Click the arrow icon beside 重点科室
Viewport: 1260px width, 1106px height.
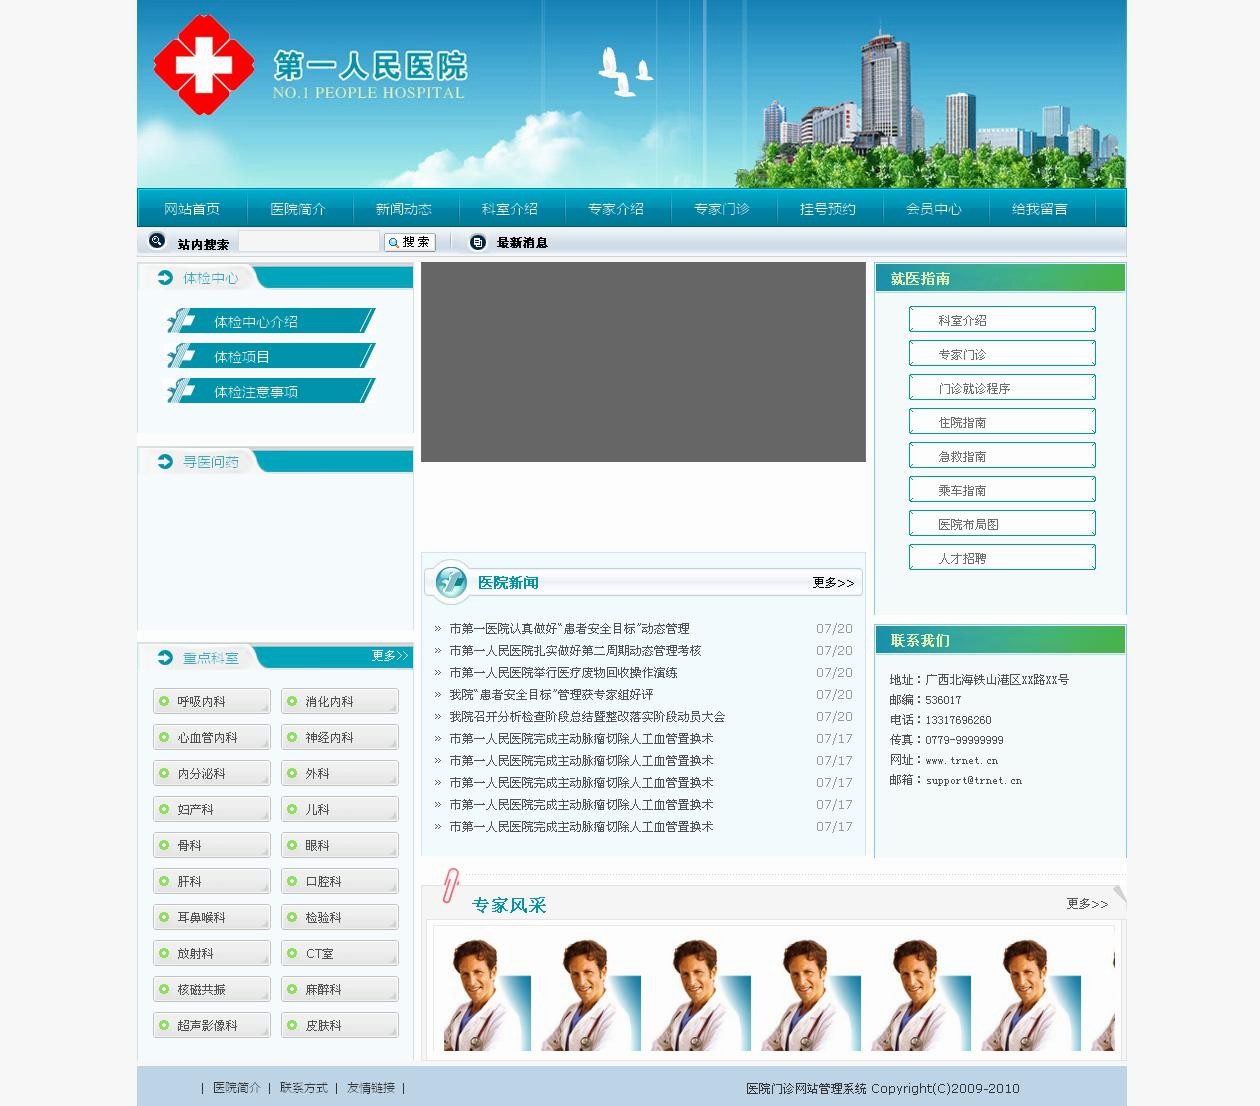(x=165, y=657)
